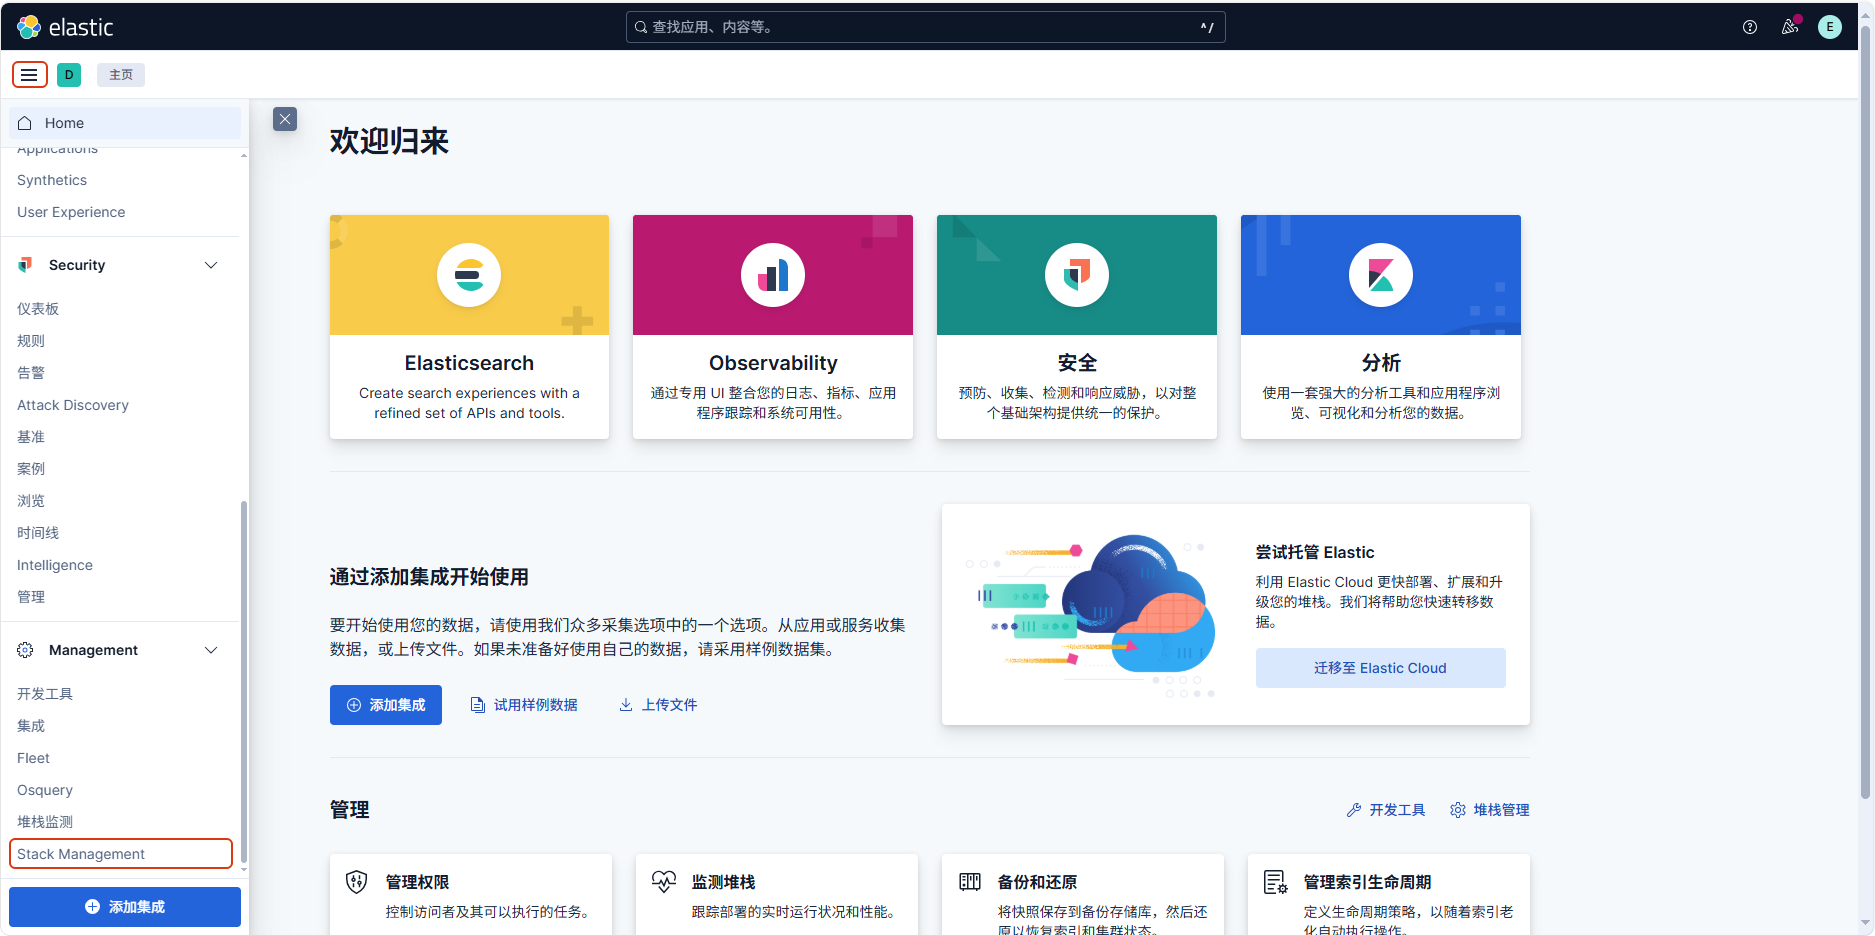Click the main 添加集成 button
This screenshot has height=936, width=1875.
point(386,705)
